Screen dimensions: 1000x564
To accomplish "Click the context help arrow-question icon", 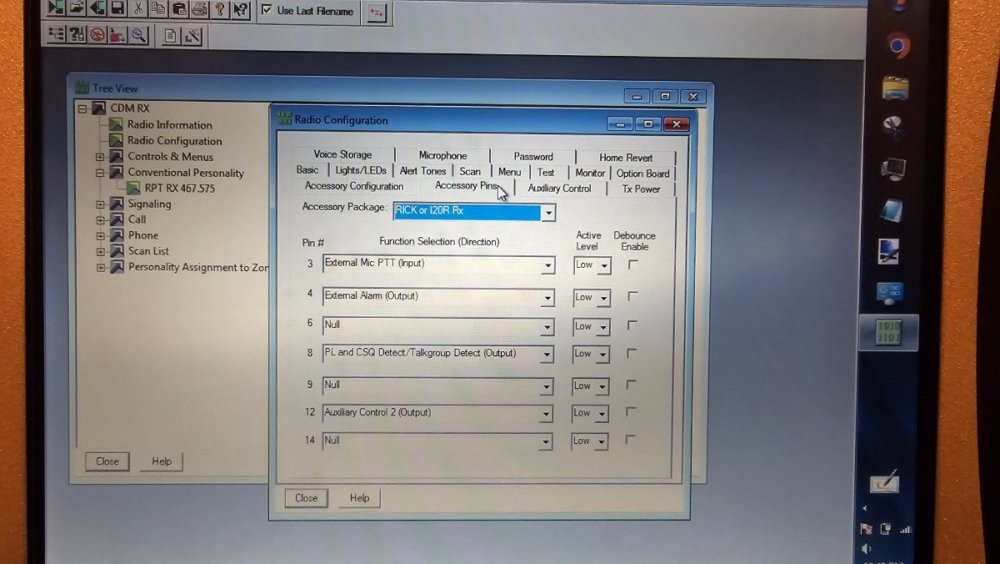I will pos(240,9).
